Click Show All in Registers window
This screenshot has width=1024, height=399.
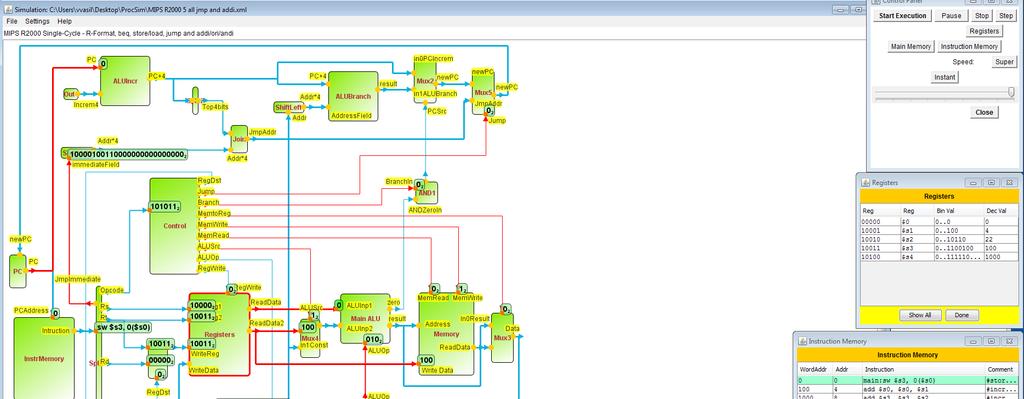[920, 315]
